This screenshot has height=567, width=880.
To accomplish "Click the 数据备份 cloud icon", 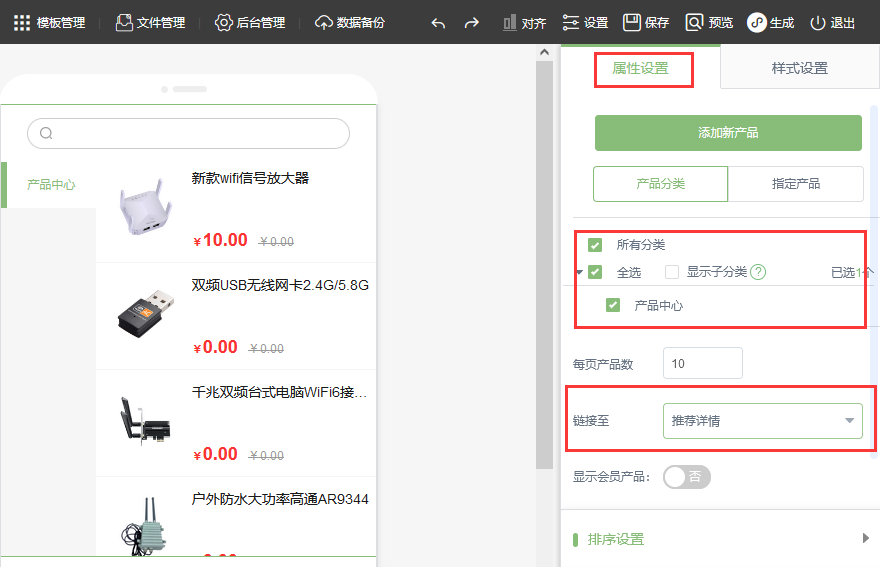I will tap(324, 23).
